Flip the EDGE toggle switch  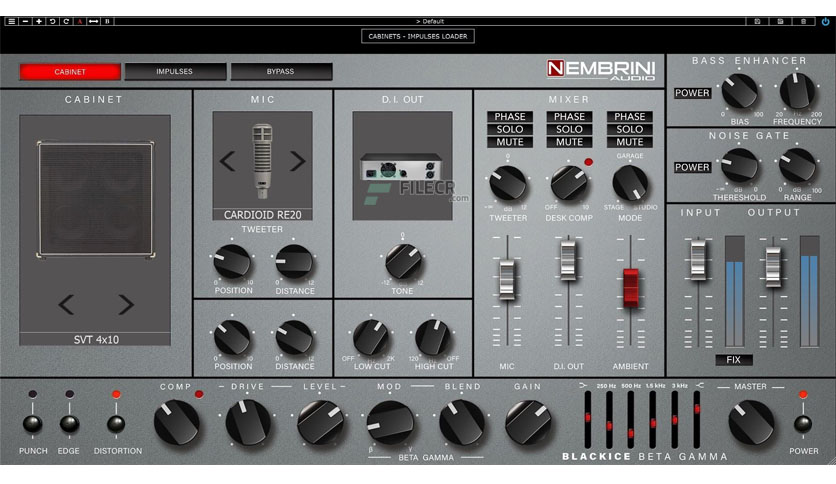point(69,424)
